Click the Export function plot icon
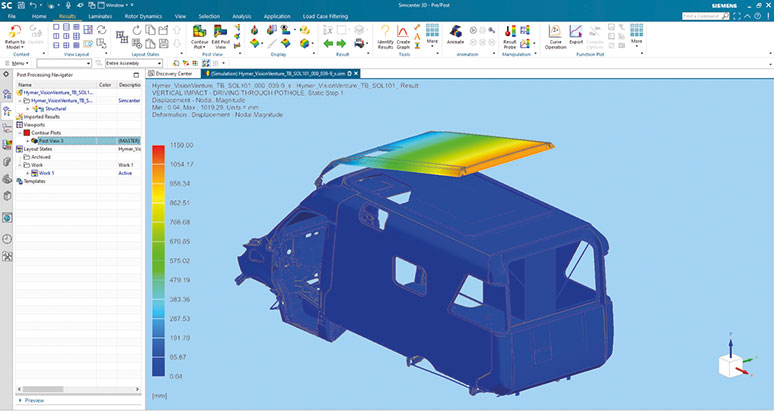This screenshot has width=774, height=414. [x=576, y=32]
